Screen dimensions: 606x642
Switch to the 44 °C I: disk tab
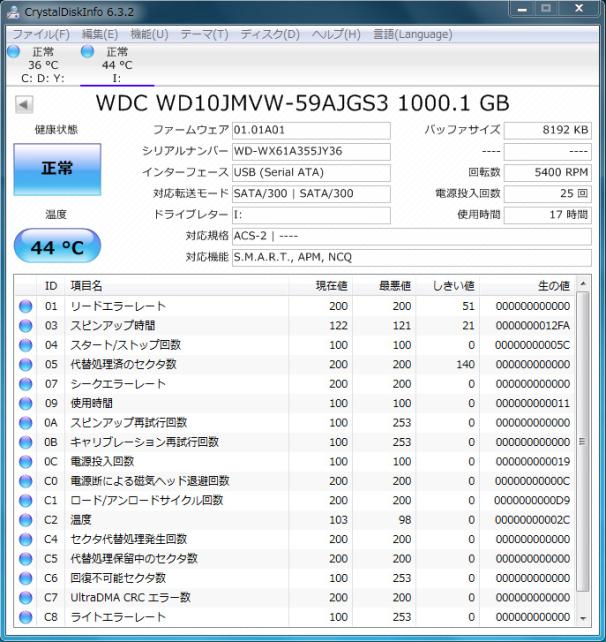tap(117, 65)
